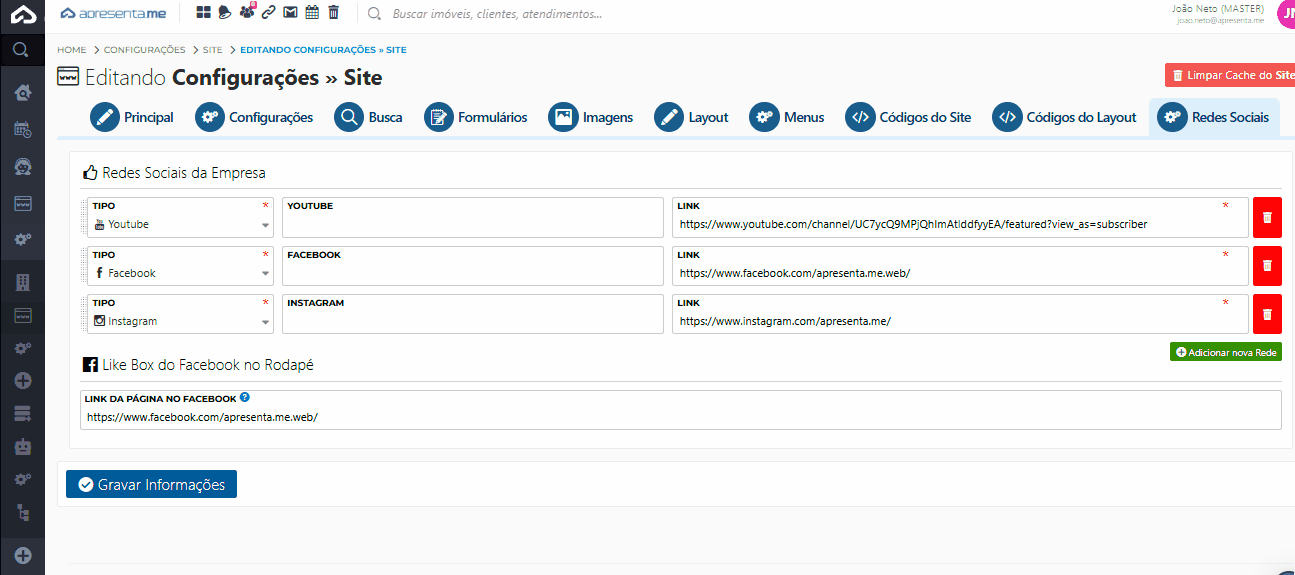
Task: Open the Tipo dropdown showing Instagram
Action: 181,321
